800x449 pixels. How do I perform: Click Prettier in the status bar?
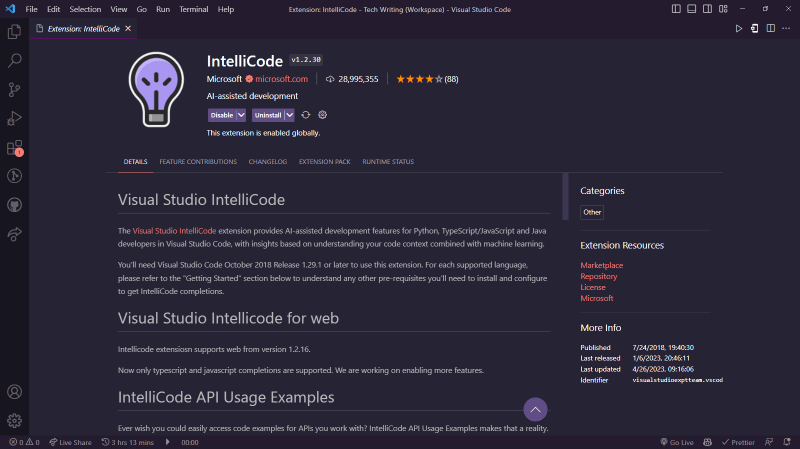click(x=738, y=442)
